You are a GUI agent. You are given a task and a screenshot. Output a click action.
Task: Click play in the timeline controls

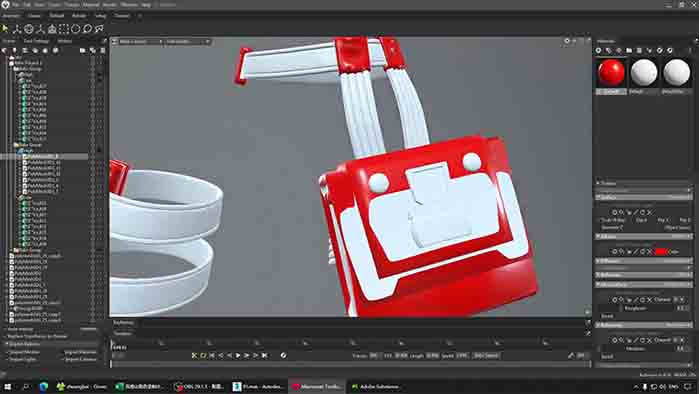[238, 355]
